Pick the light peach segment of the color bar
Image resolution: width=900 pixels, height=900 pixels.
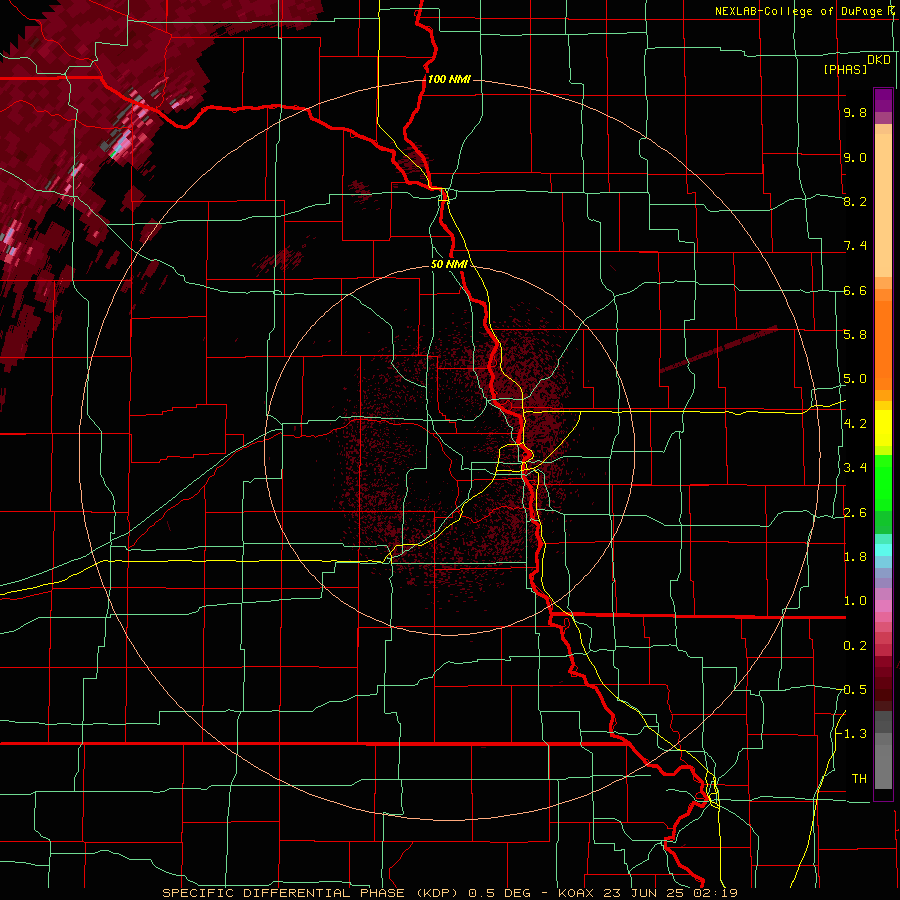click(883, 205)
